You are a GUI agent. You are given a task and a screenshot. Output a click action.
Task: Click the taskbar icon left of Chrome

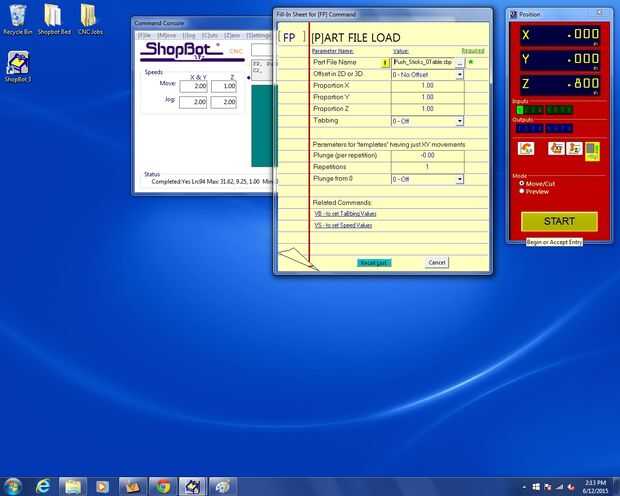click(x=133, y=486)
